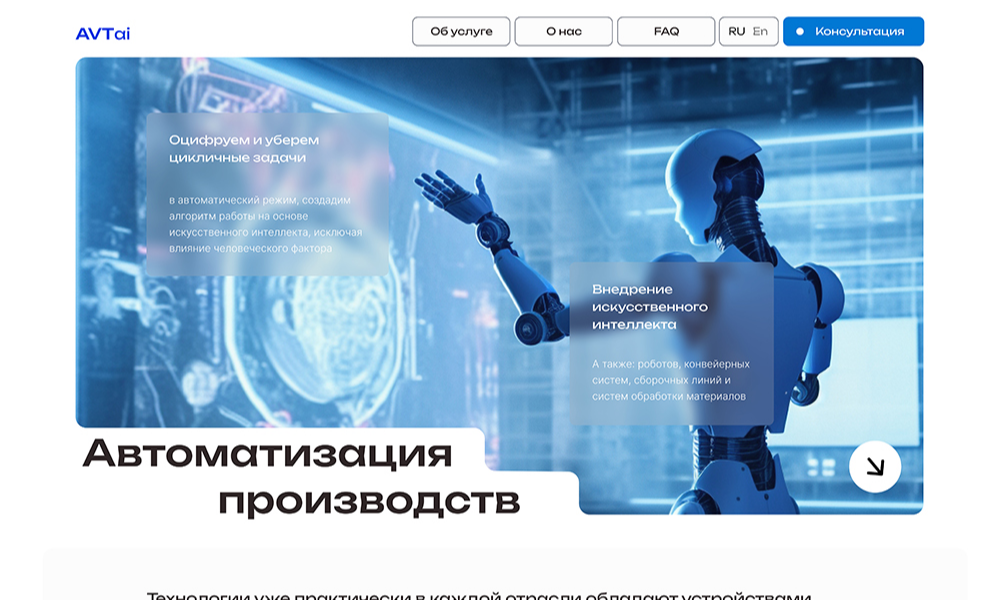
Task: Click the Внедрение искусственного интеллекта card title
Action: click(x=650, y=307)
